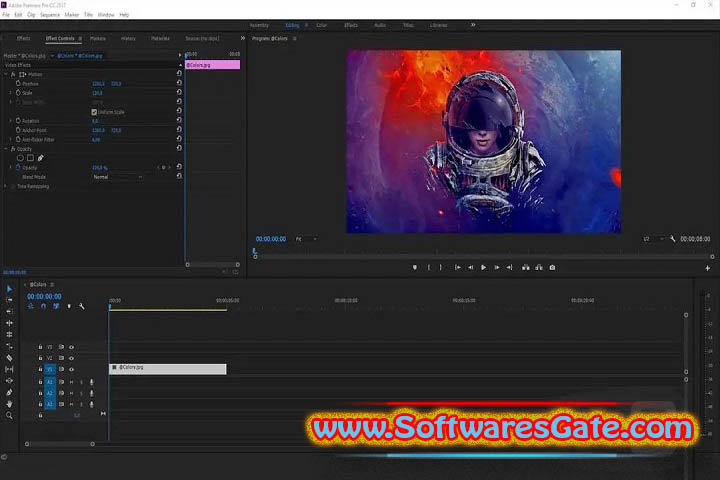Add a marker in the timeline panel
This screenshot has width=720, height=480.
pyautogui.click(x=69, y=306)
